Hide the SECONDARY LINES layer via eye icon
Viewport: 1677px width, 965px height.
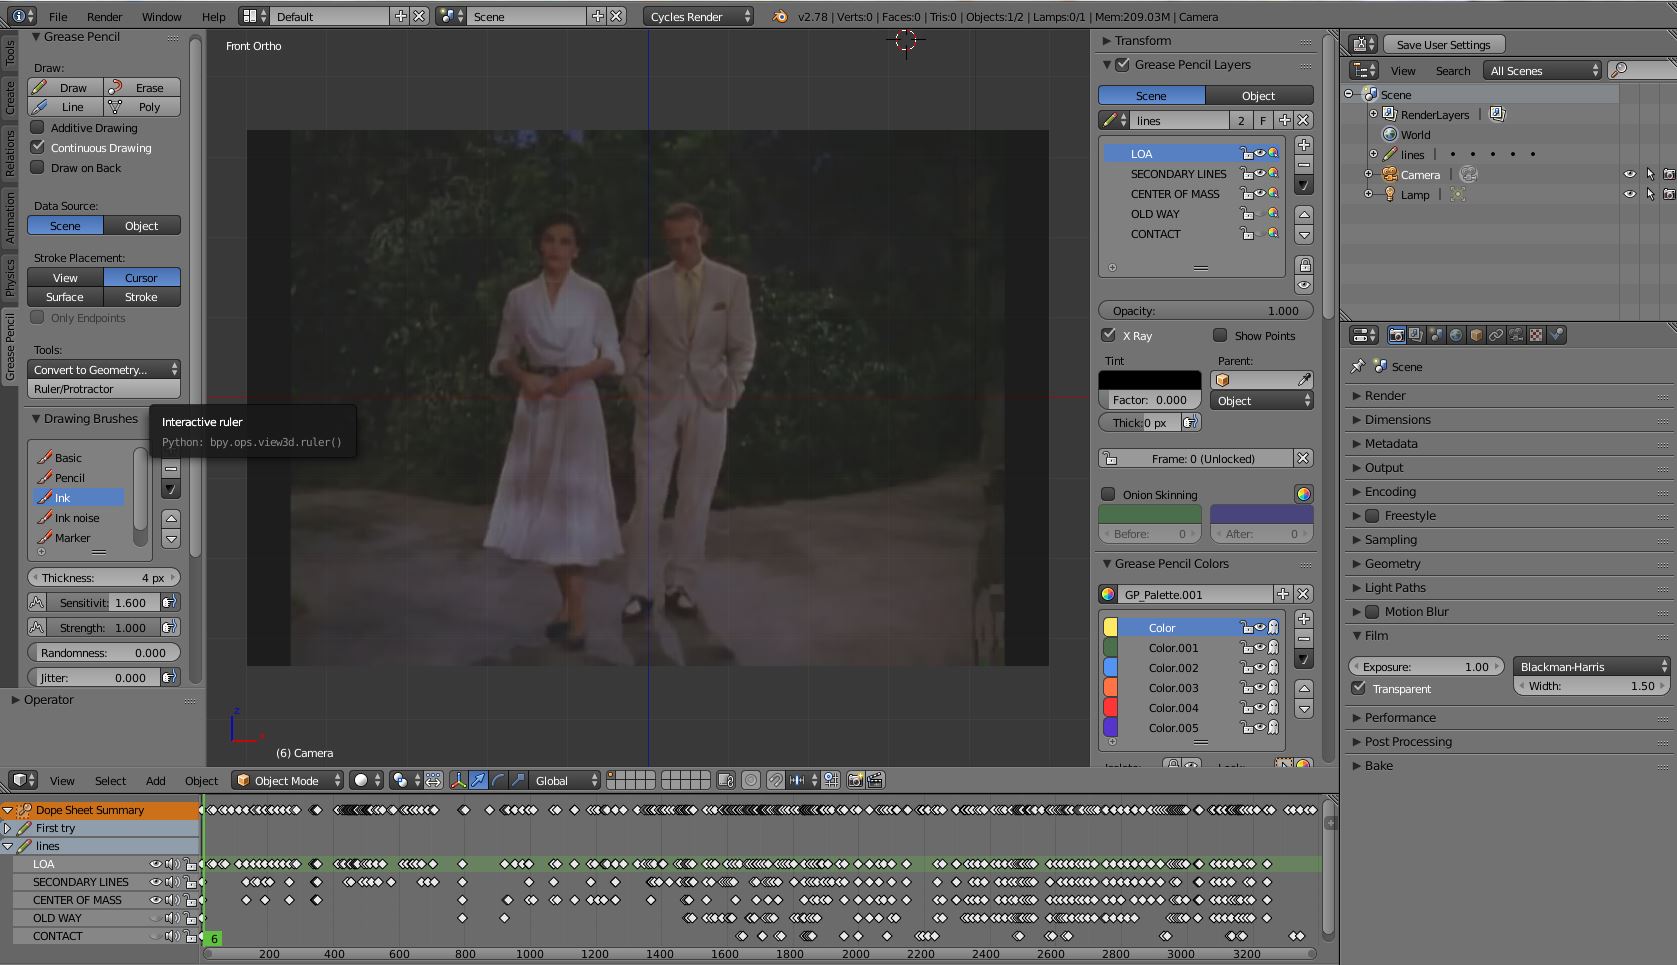[x=1260, y=174]
